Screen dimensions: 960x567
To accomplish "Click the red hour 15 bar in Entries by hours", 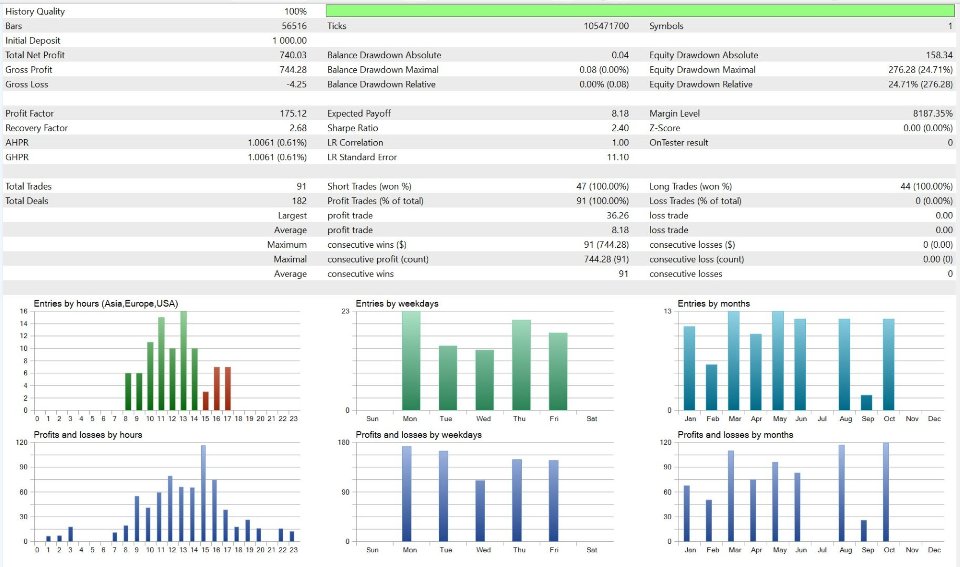I will click(206, 401).
